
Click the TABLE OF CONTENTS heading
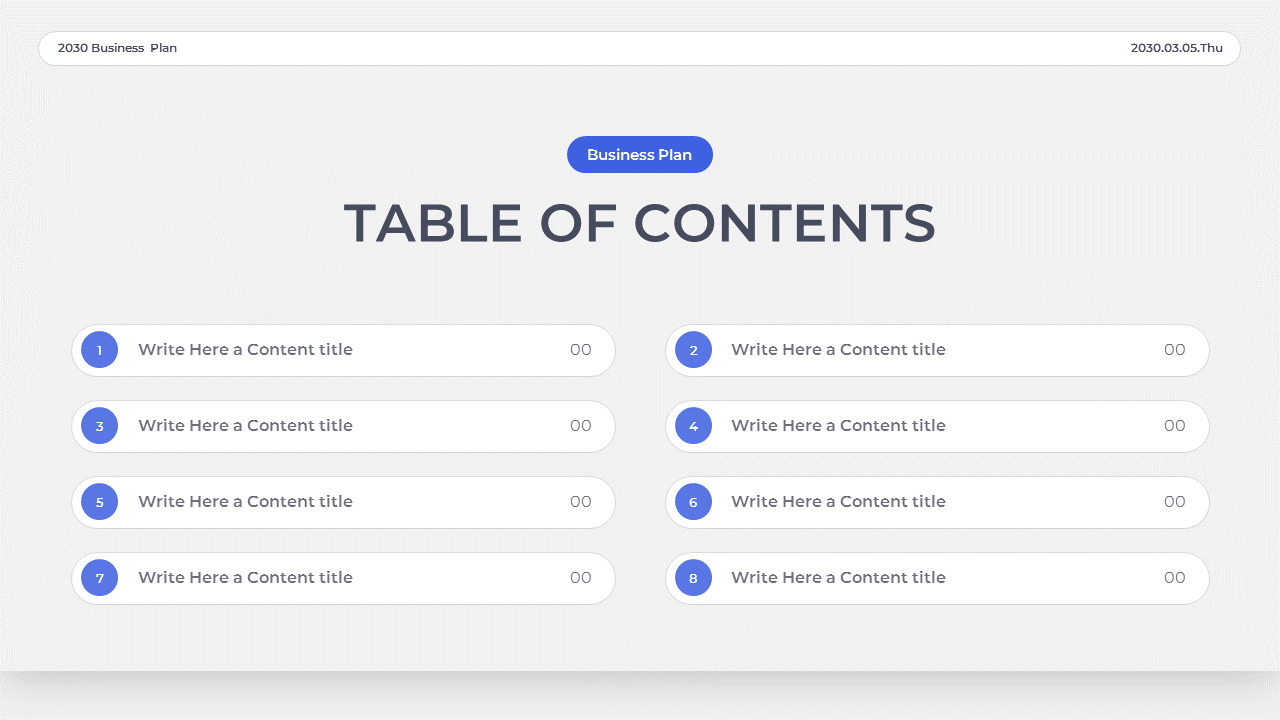[640, 223]
